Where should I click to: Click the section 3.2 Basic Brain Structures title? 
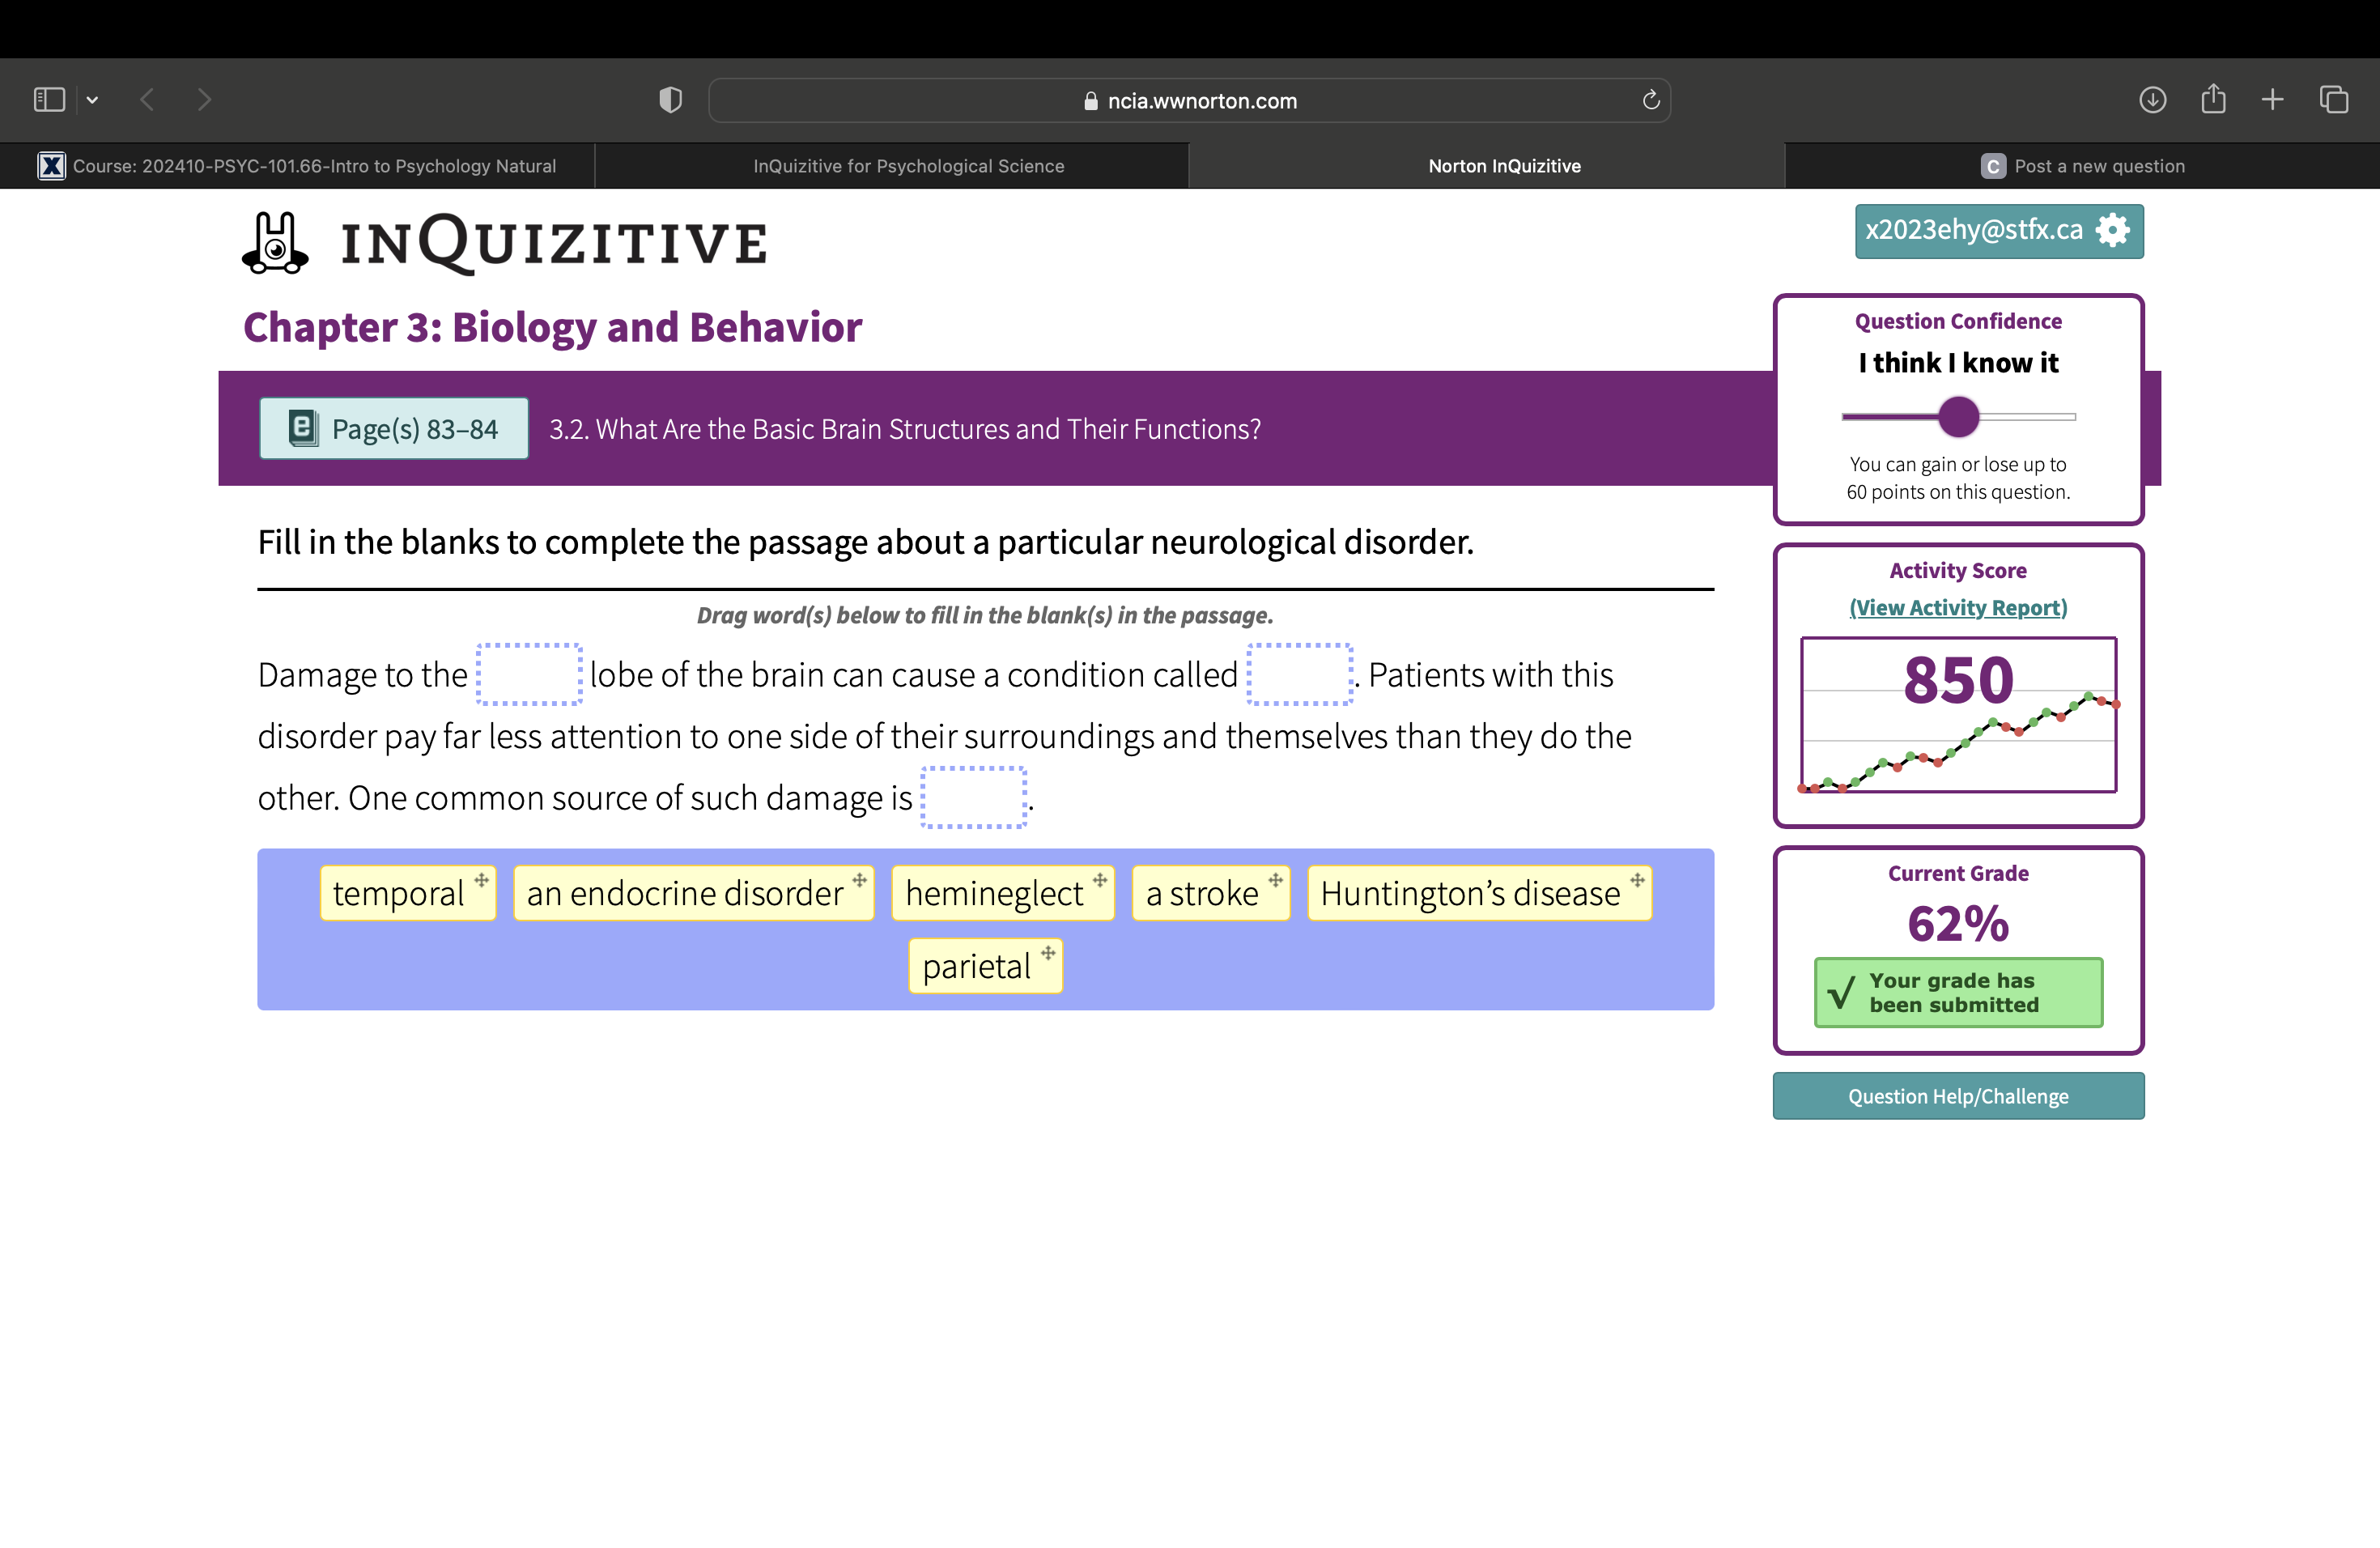click(x=905, y=429)
